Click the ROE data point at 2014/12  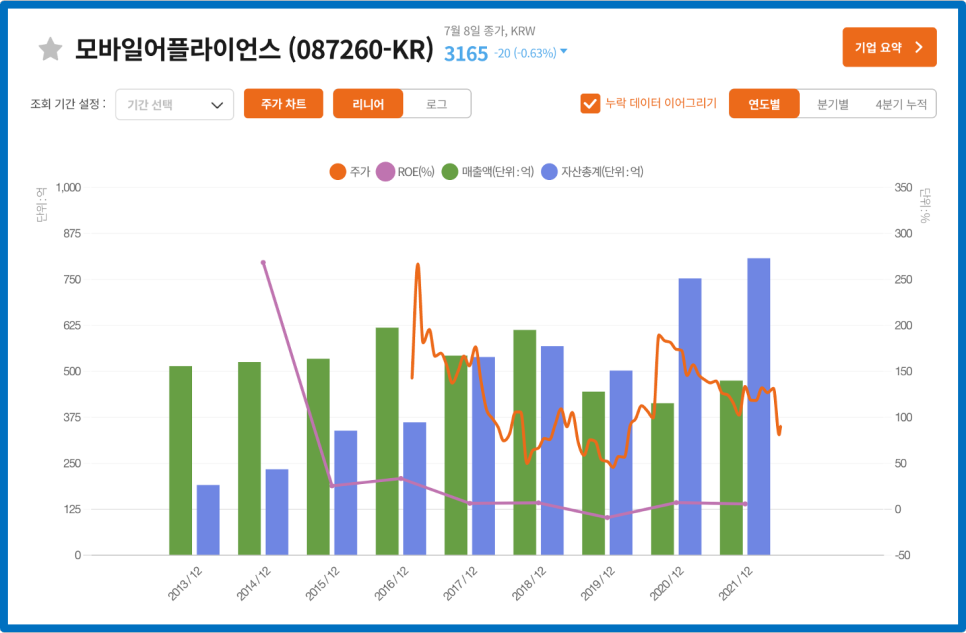point(263,263)
